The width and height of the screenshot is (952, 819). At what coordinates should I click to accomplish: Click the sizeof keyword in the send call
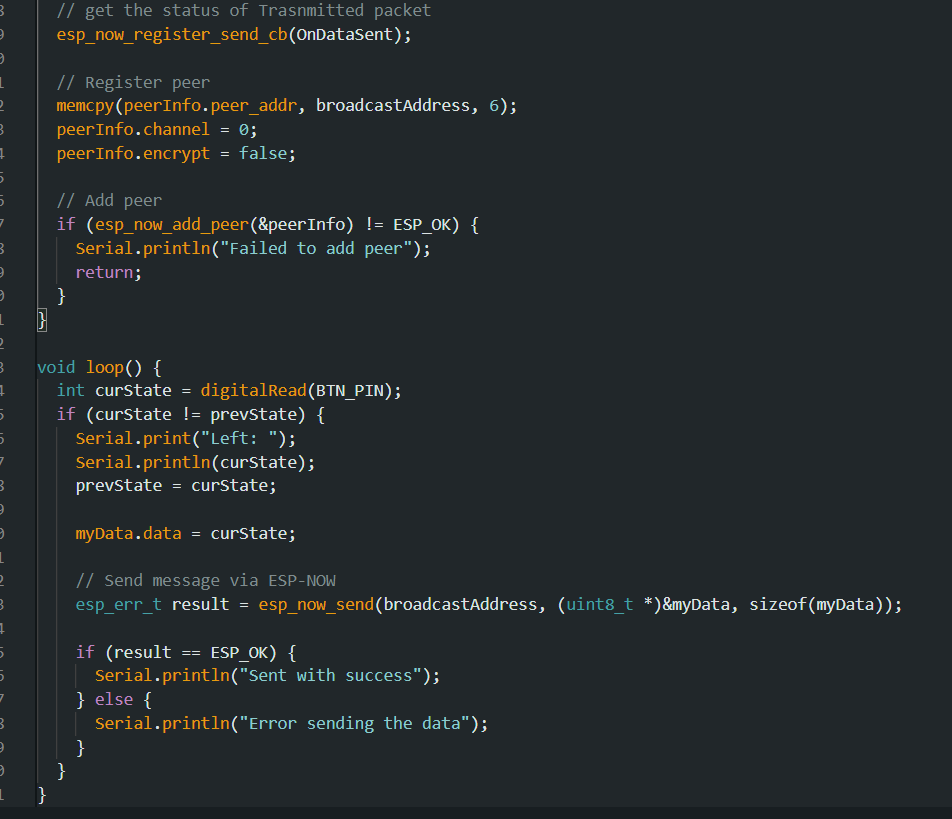[777, 604]
